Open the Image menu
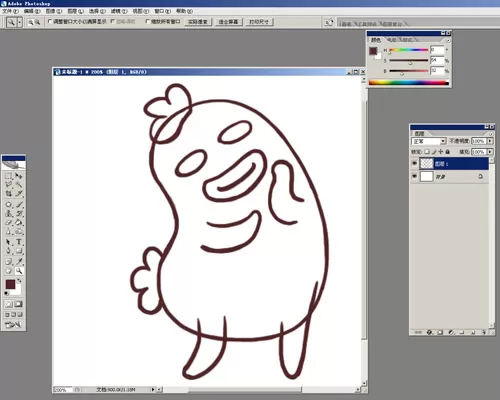This screenshot has height=400, width=500. point(53,11)
